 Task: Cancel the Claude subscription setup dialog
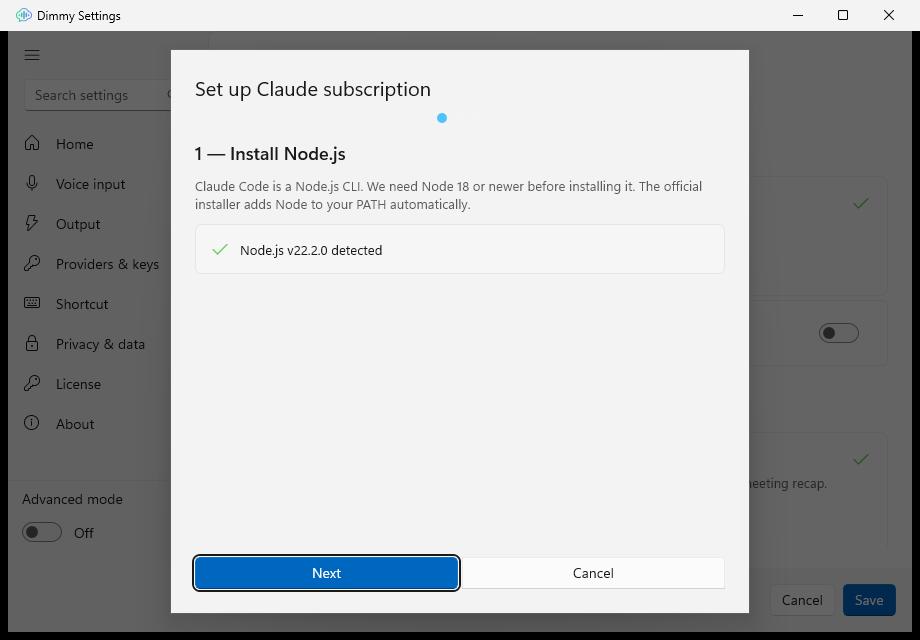[x=593, y=573]
